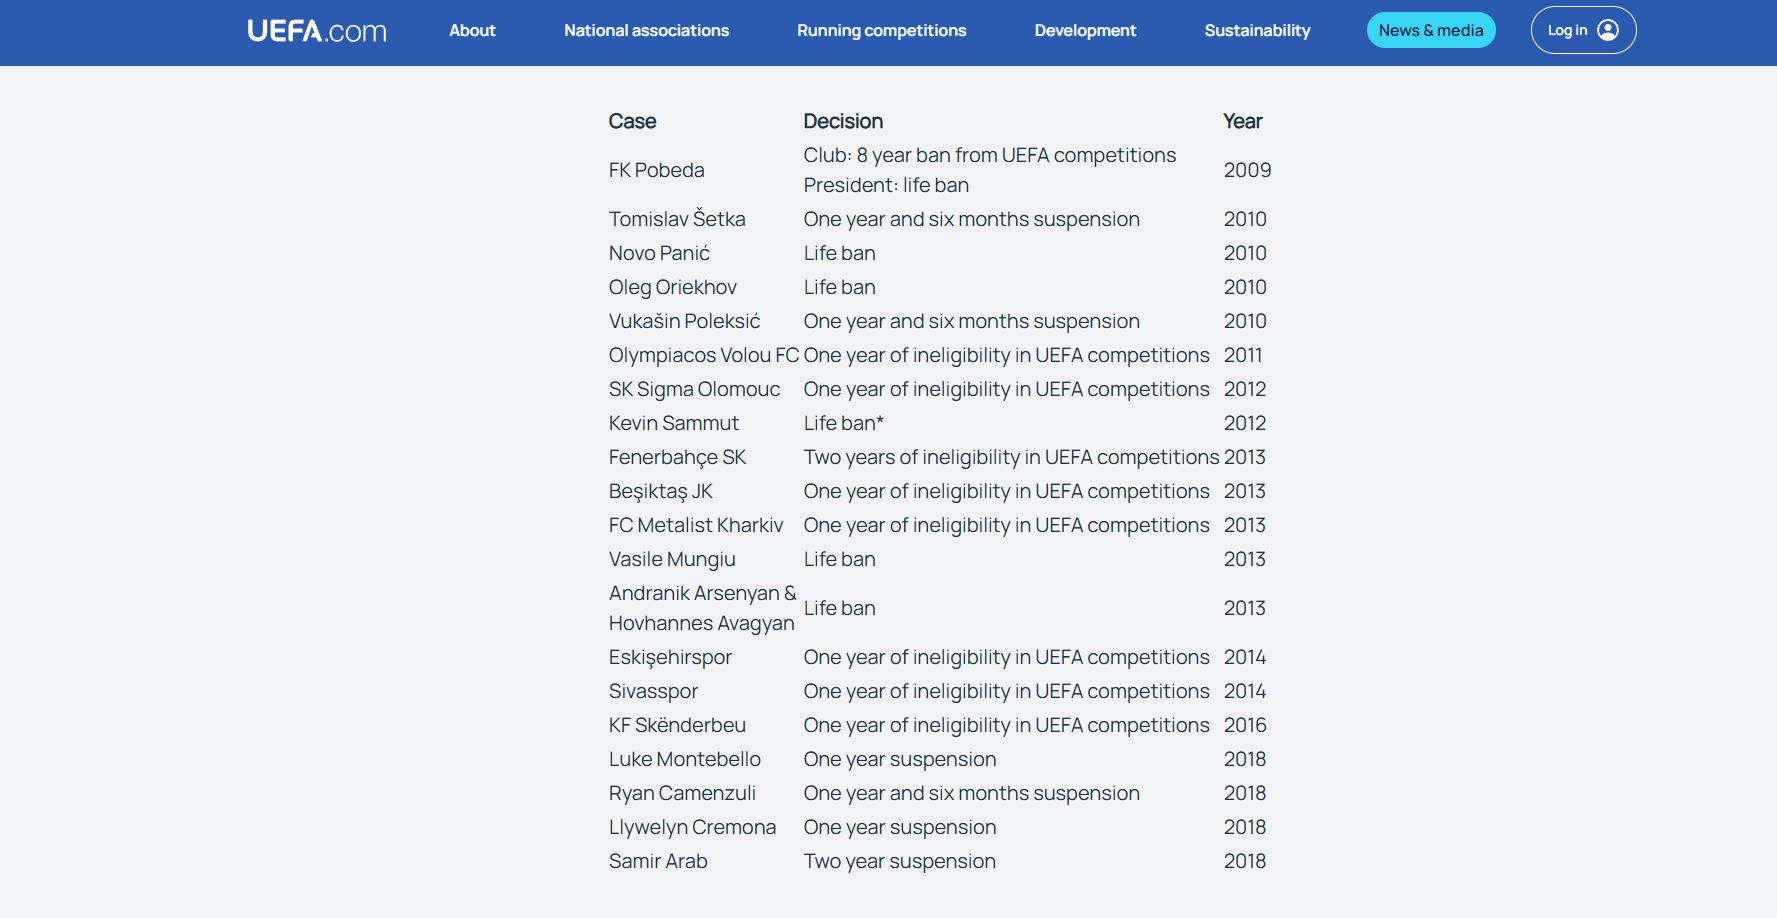
Task: Open the FK Pobeda case link
Action: pos(656,170)
